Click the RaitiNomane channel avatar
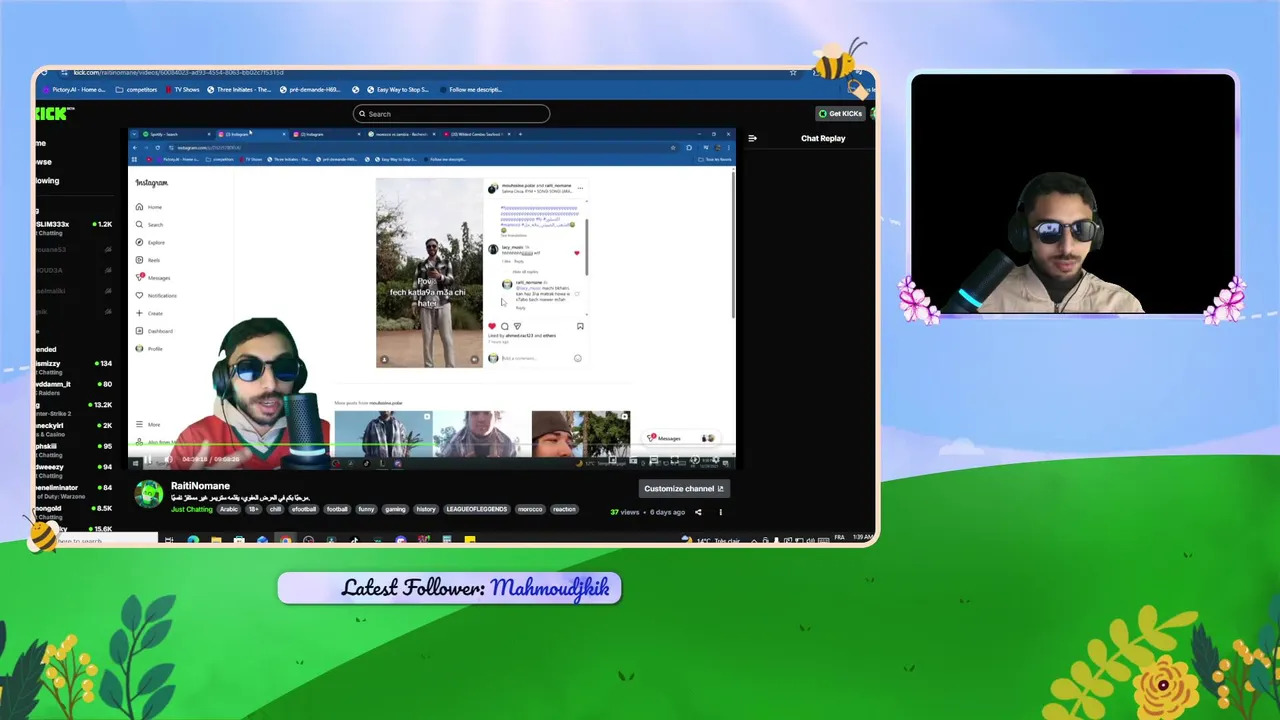Screen dimensions: 1280x720 pos(149,494)
